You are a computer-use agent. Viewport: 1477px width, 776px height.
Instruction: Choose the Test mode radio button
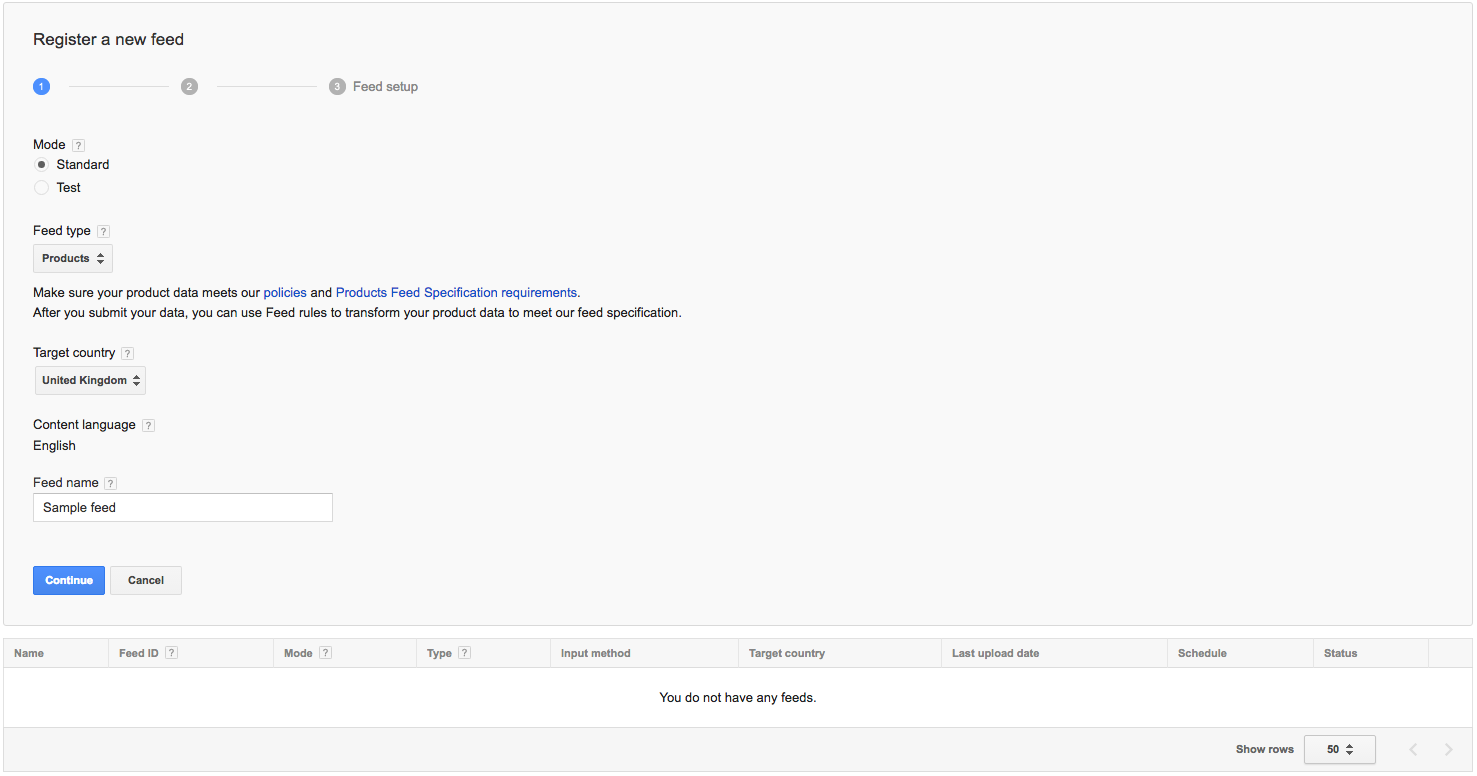coord(42,188)
